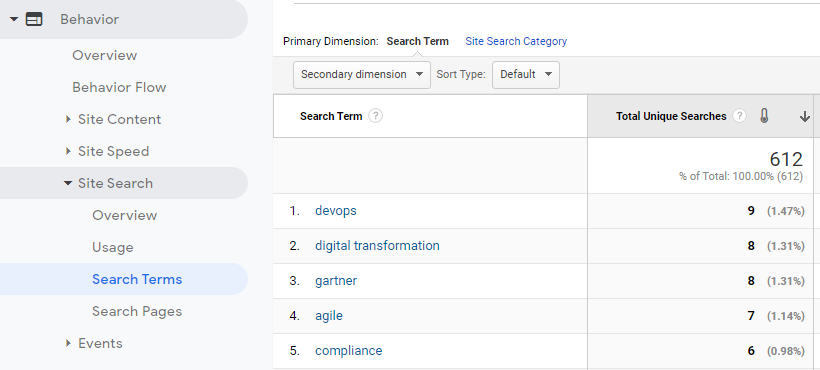Collapse the Behavior section arrow
This screenshot has width=820, height=370.
pyautogui.click(x=14, y=19)
